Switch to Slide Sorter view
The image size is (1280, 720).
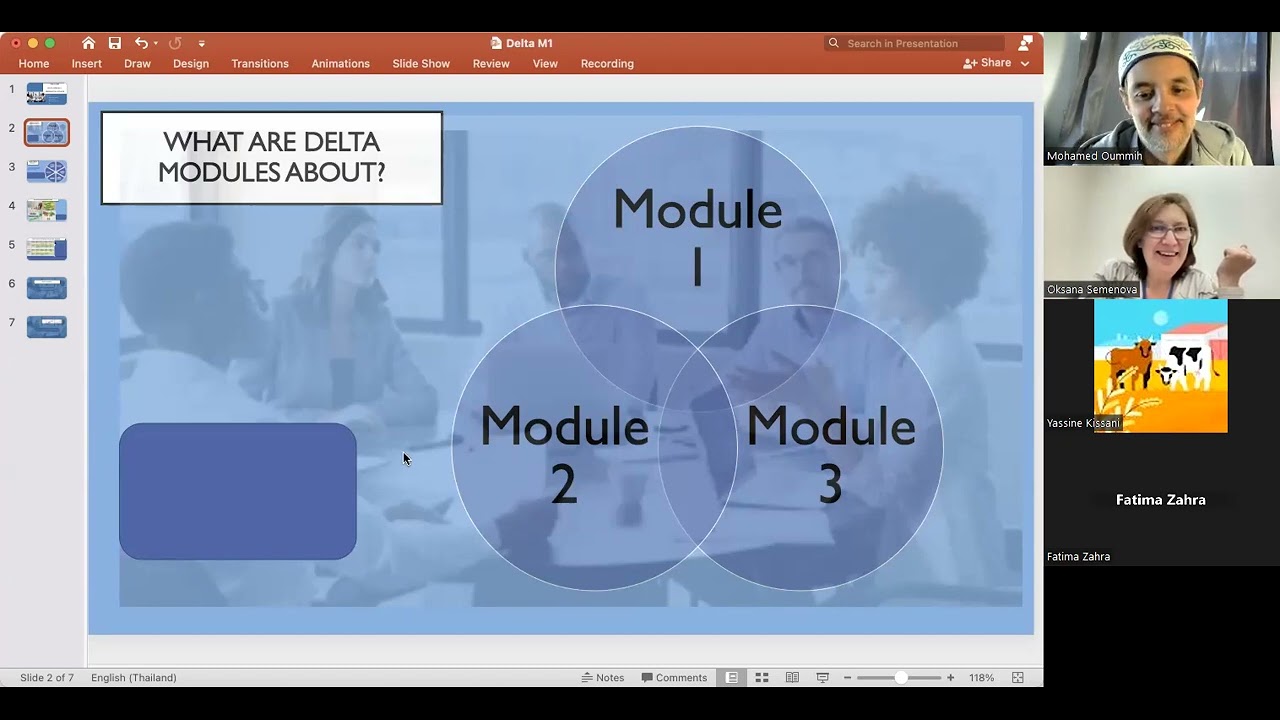[762, 678]
